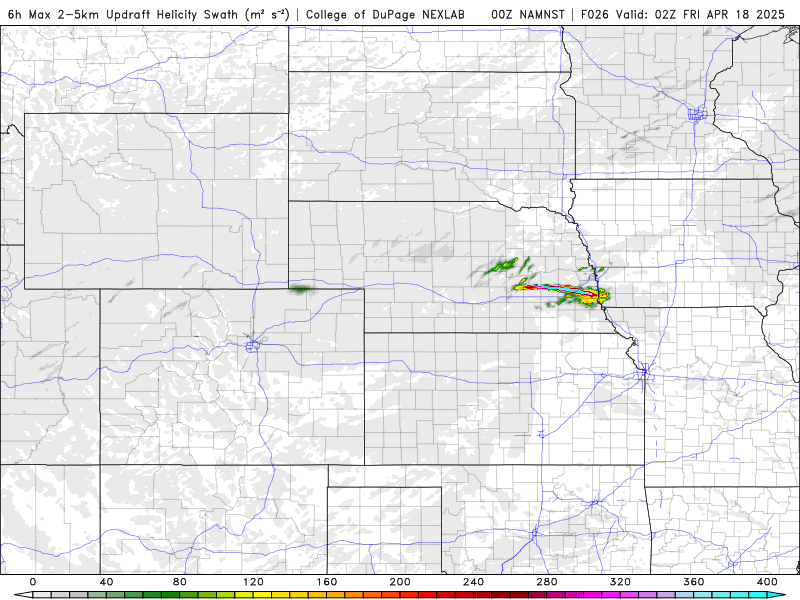Click the color scale label "280"
The width and height of the screenshot is (800, 600).
tap(547, 582)
